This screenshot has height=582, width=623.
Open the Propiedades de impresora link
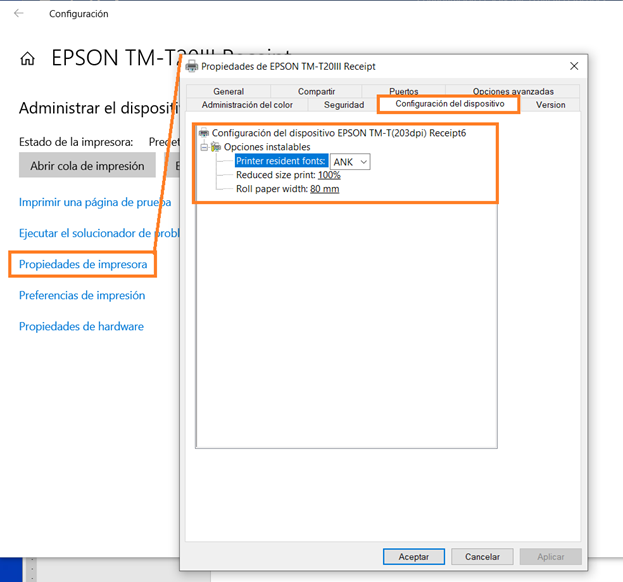(83, 264)
